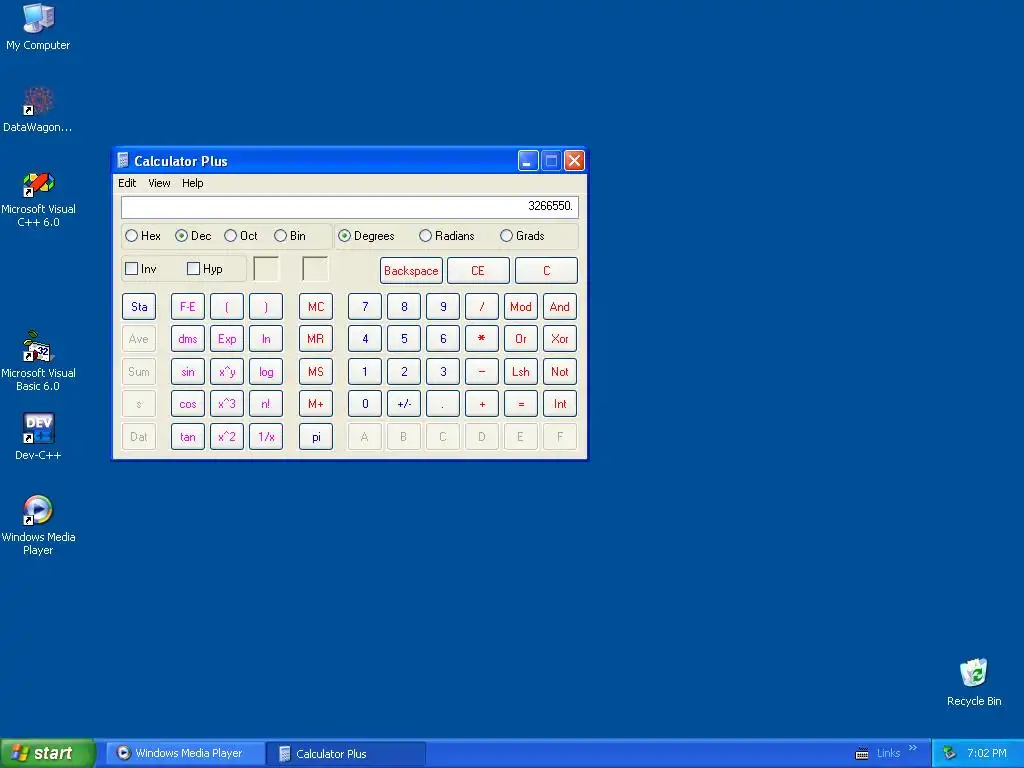Click the red C clear button
Viewport: 1024px width, 768px height.
coord(547,270)
